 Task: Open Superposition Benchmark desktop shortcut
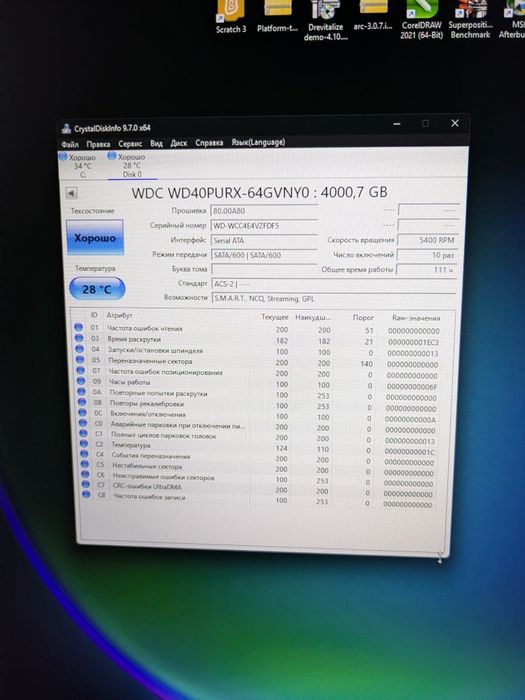click(470, 20)
